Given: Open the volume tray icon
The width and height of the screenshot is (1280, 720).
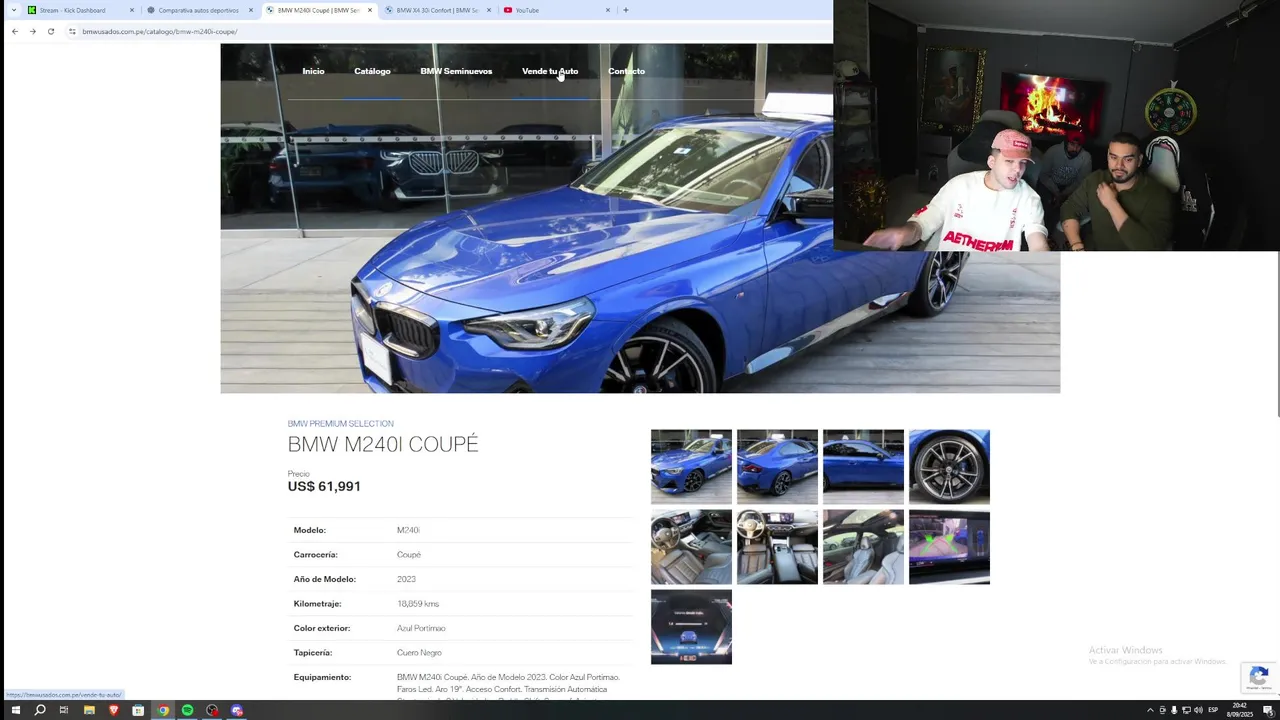Looking at the screenshot, I should 1198,710.
